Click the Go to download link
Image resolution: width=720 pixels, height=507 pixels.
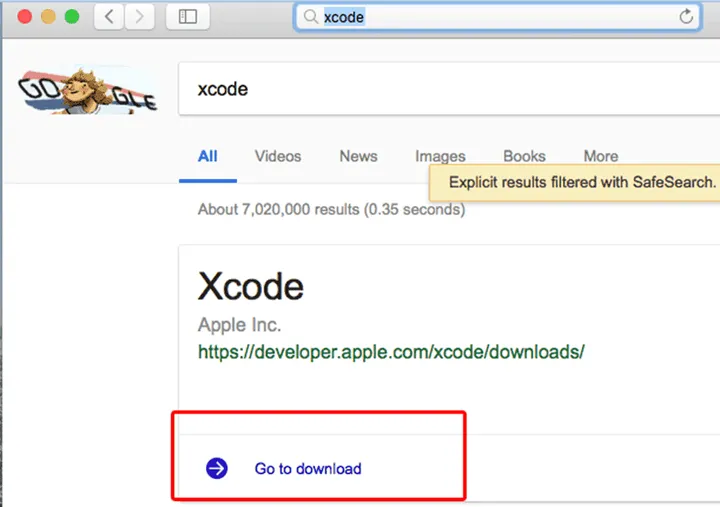(308, 468)
